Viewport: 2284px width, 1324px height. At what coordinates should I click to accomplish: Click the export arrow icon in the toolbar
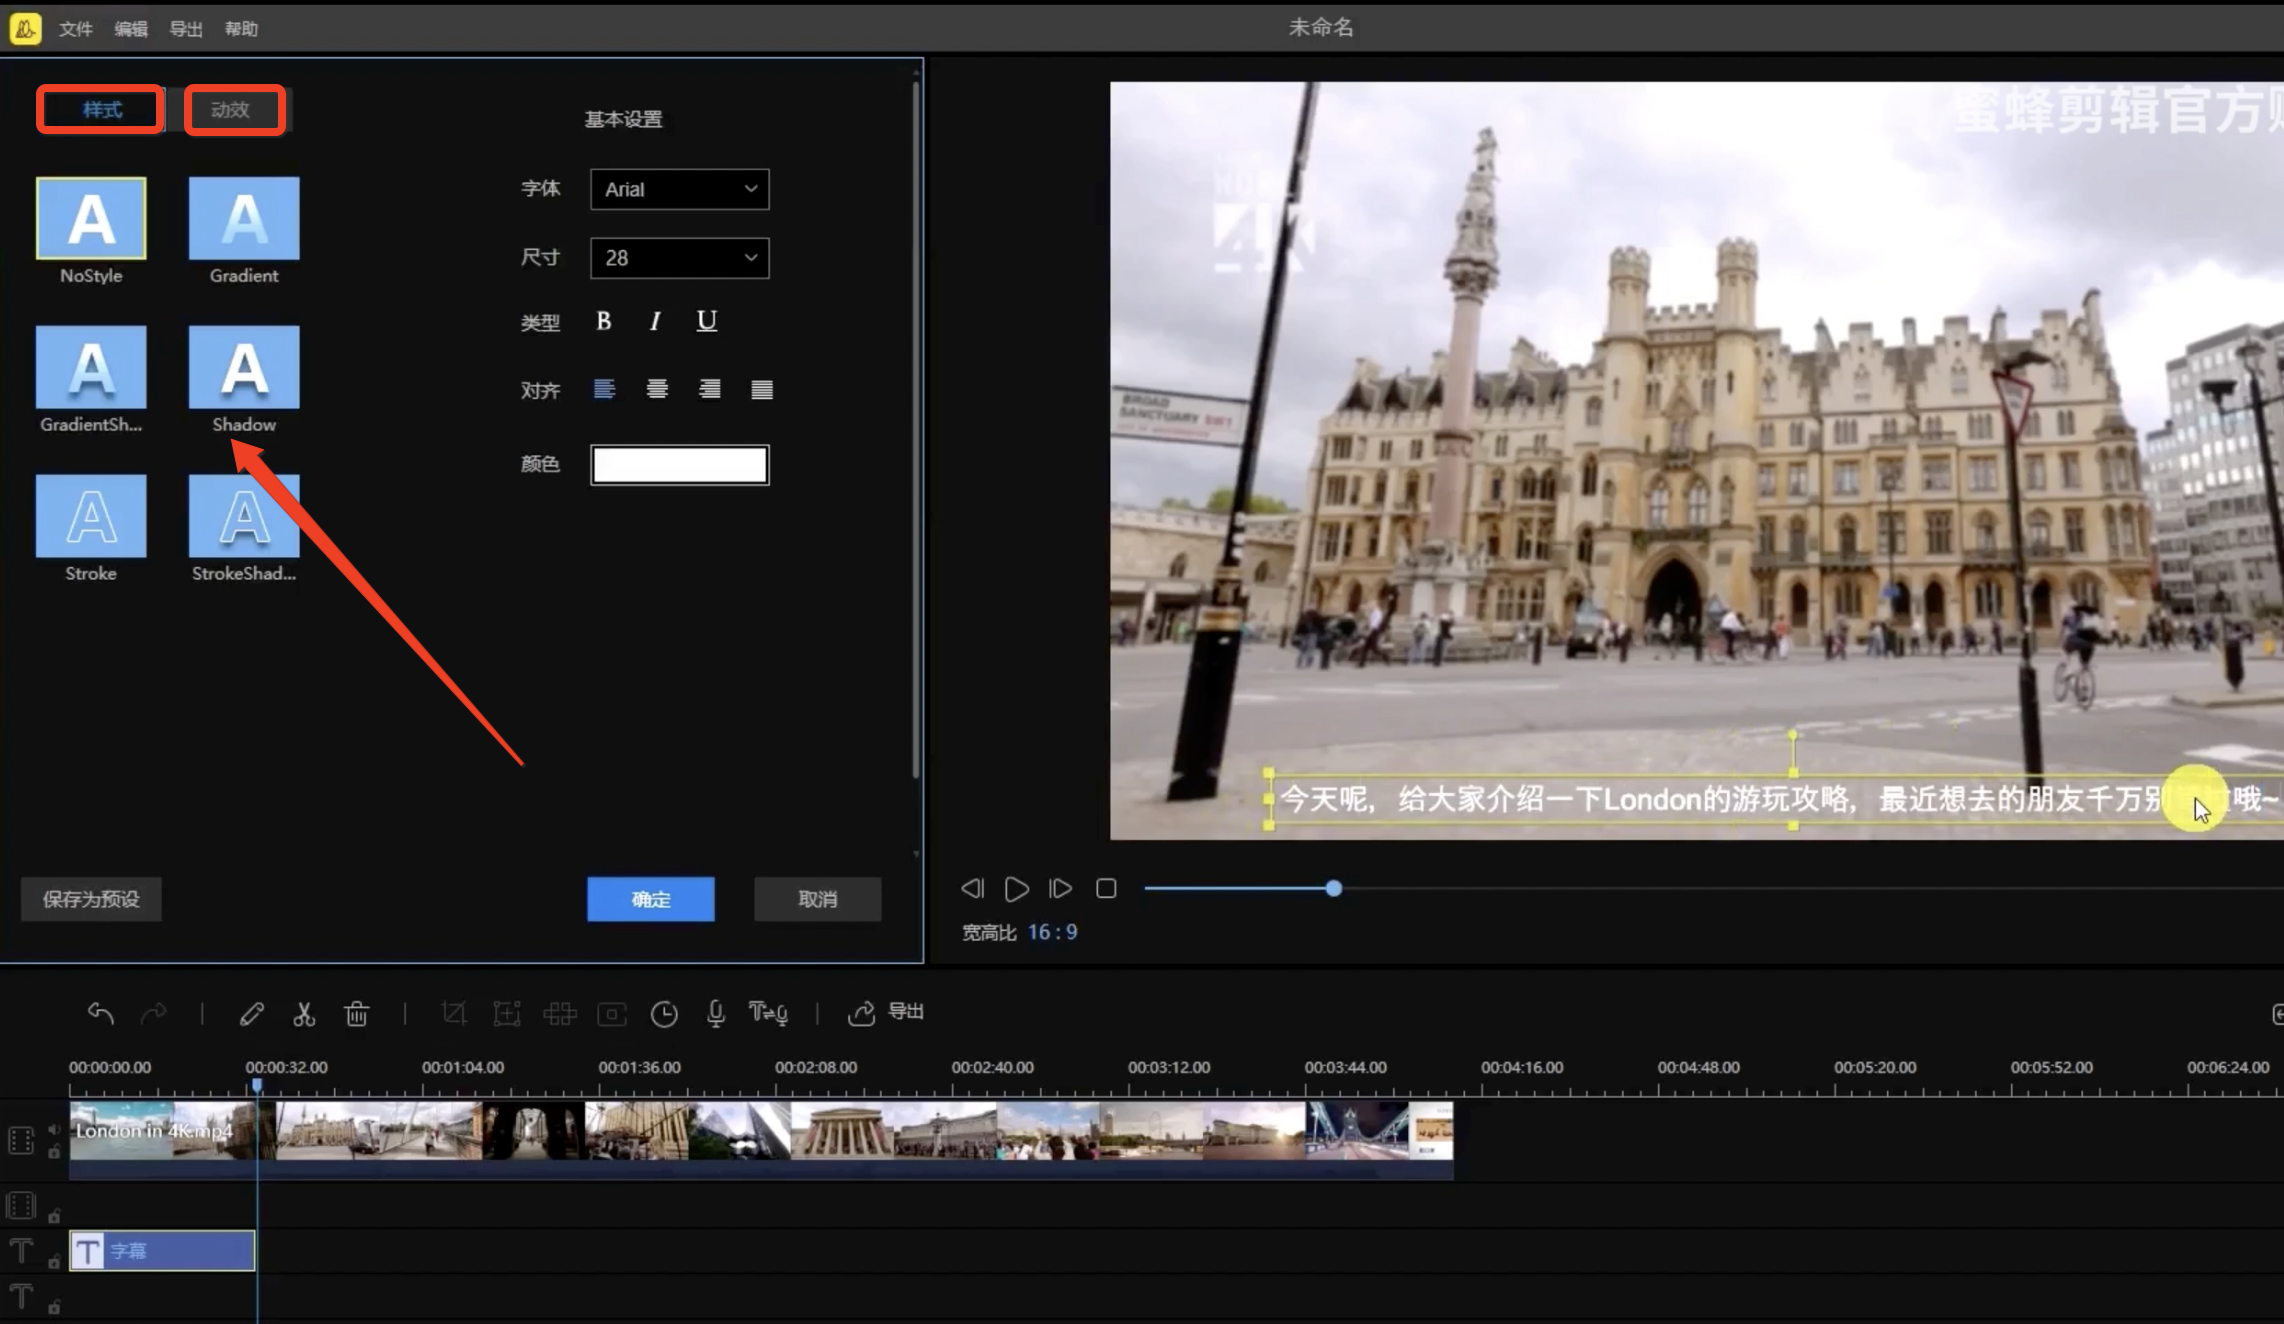(x=861, y=1013)
